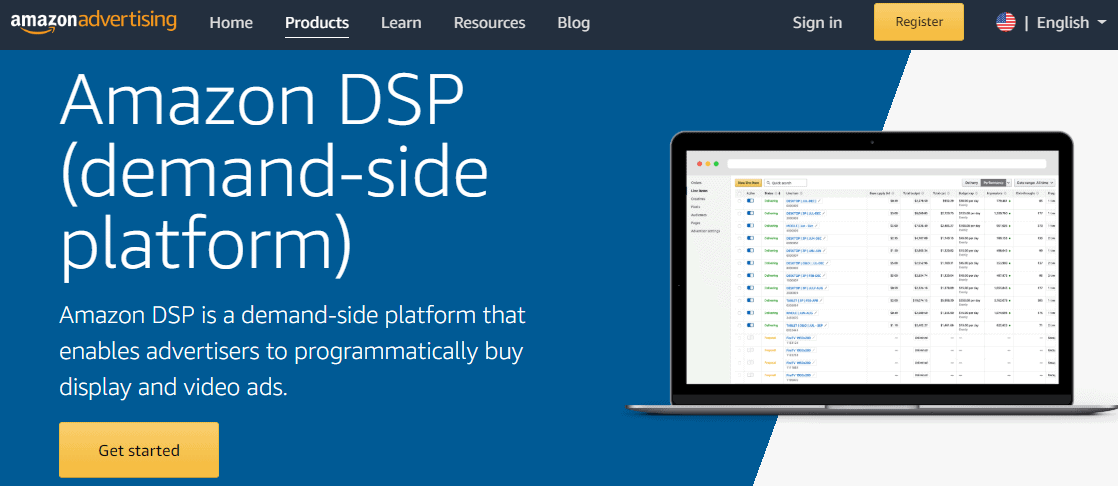Go to the Home menu item
Screen dimensions: 1118x486
(x=231, y=23)
